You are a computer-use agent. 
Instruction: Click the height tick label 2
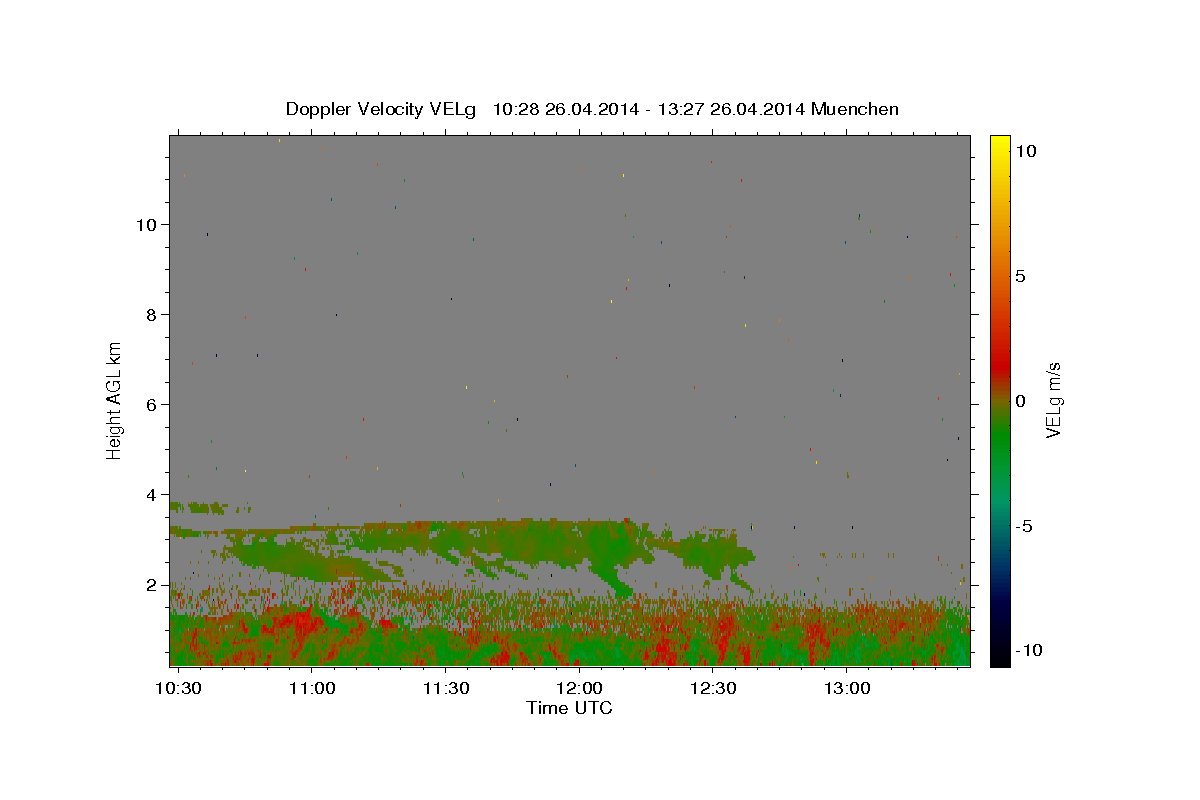[153, 584]
